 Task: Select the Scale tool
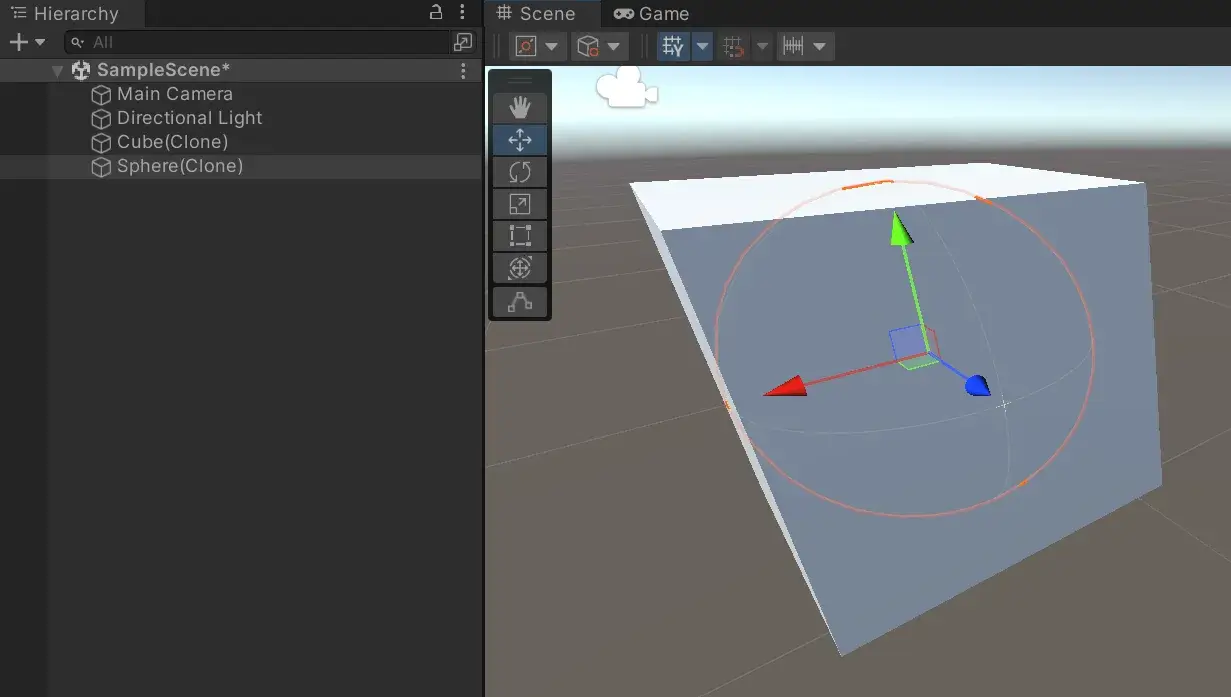tap(520, 204)
